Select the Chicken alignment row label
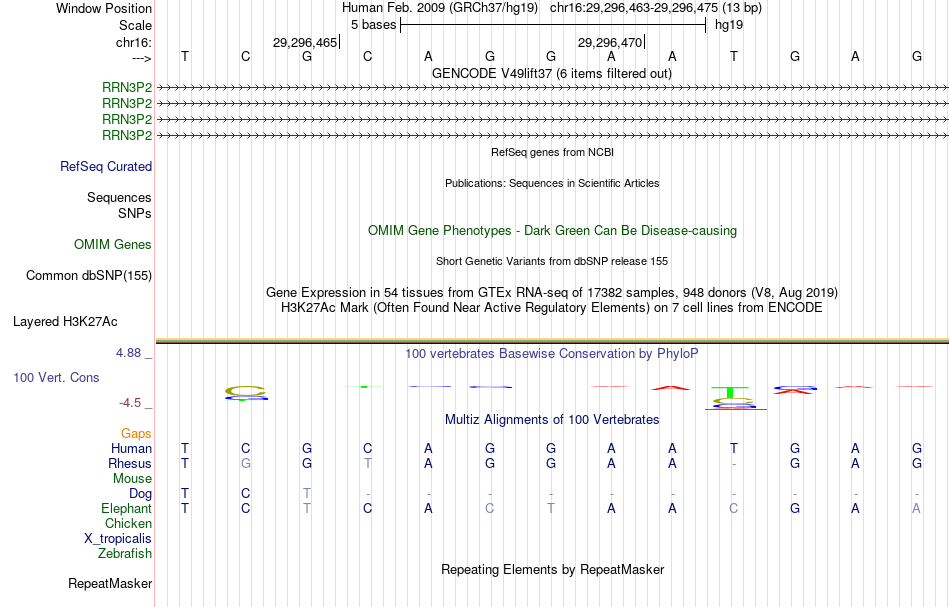The width and height of the screenshot is (950, 607). (x=128, y=523)
